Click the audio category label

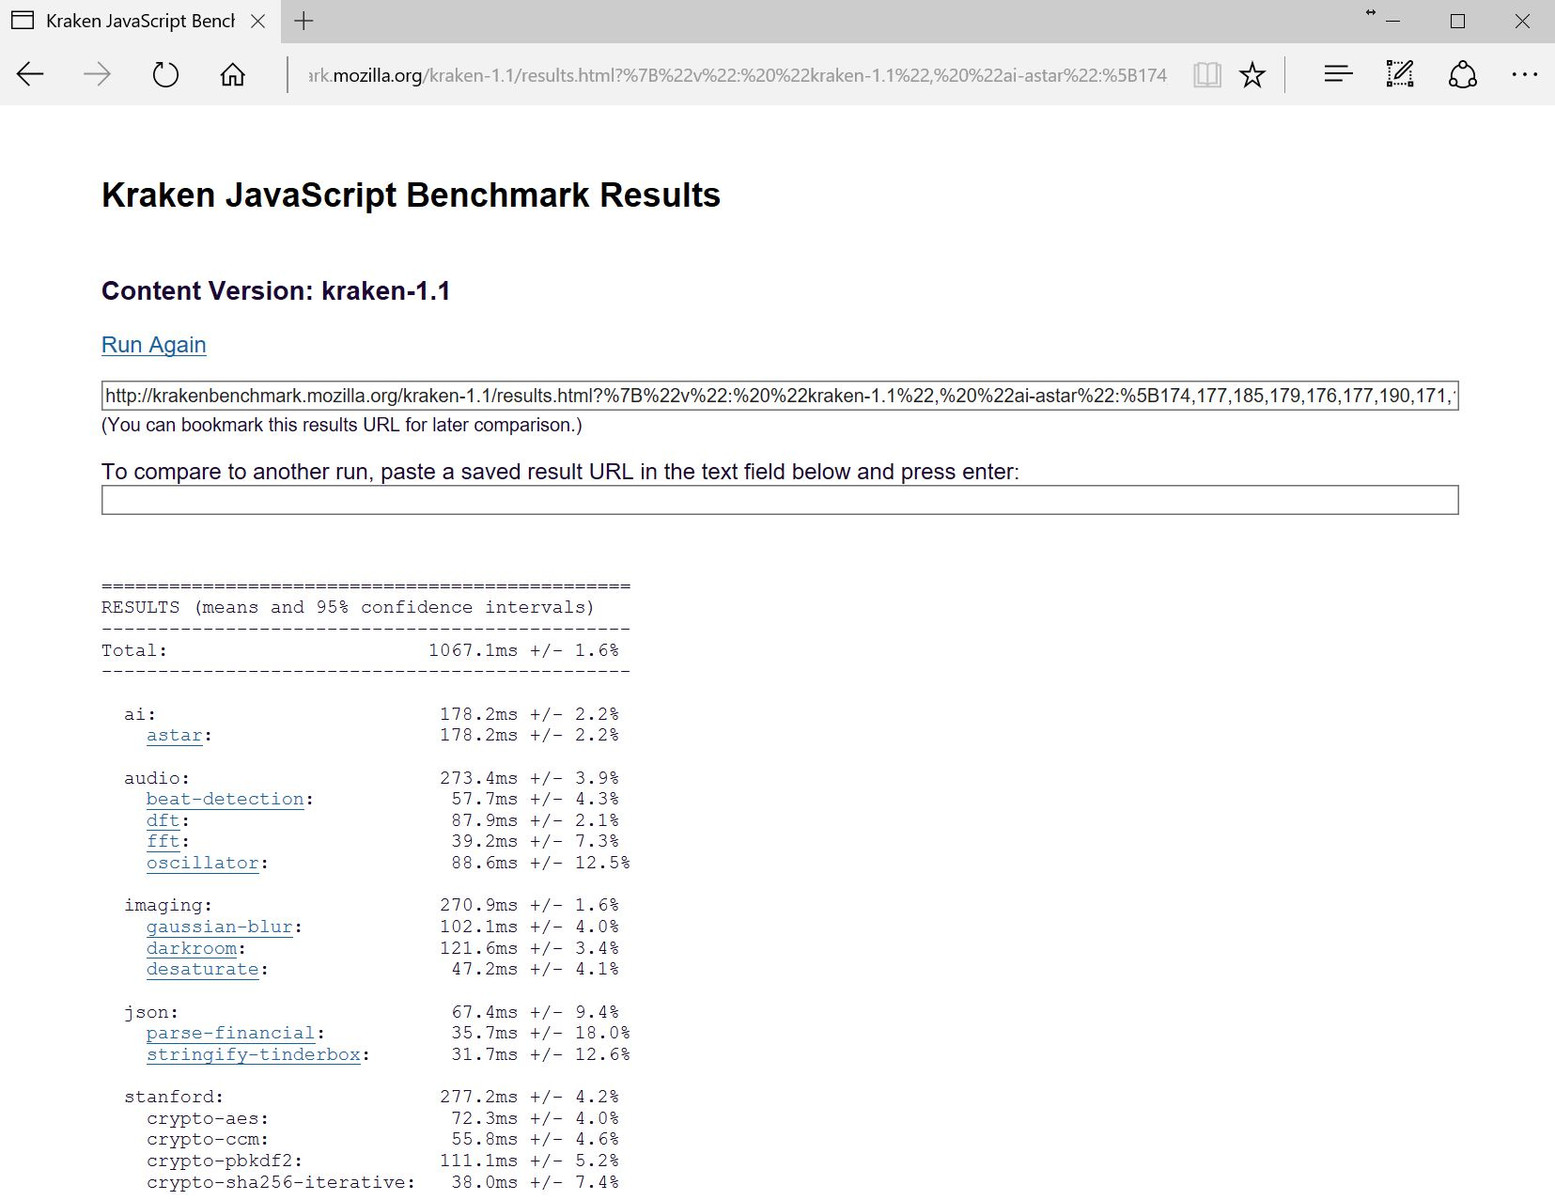[157, 778]
